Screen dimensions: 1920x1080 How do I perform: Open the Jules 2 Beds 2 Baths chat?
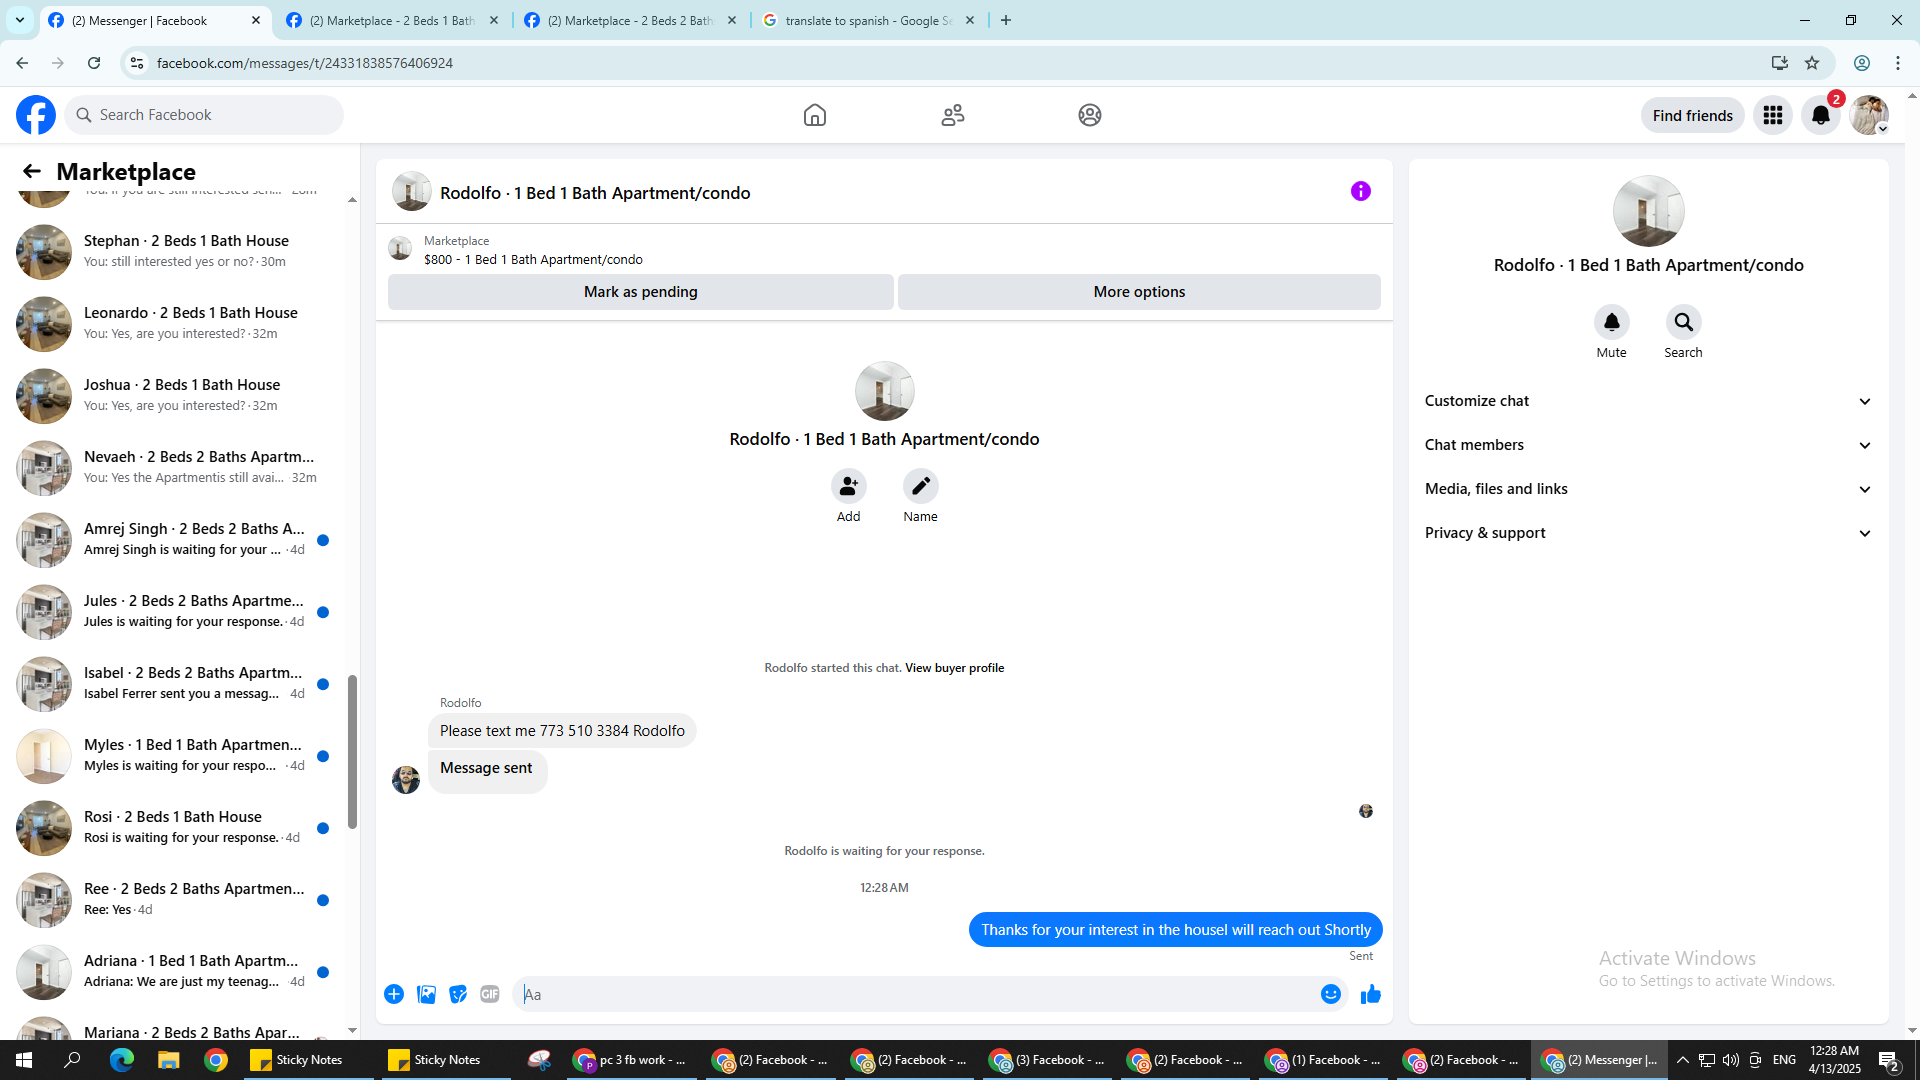click(x=176, y=611)
